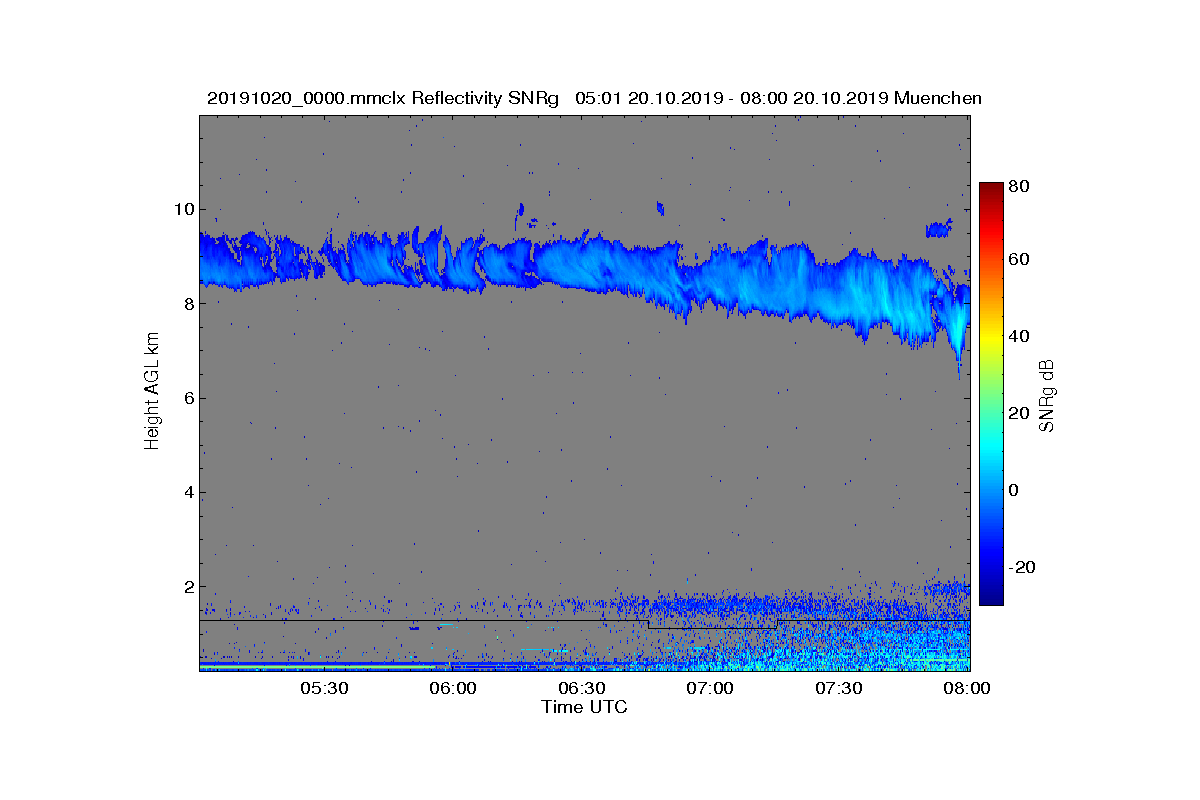Click the height tick label 6

(187, 398)
